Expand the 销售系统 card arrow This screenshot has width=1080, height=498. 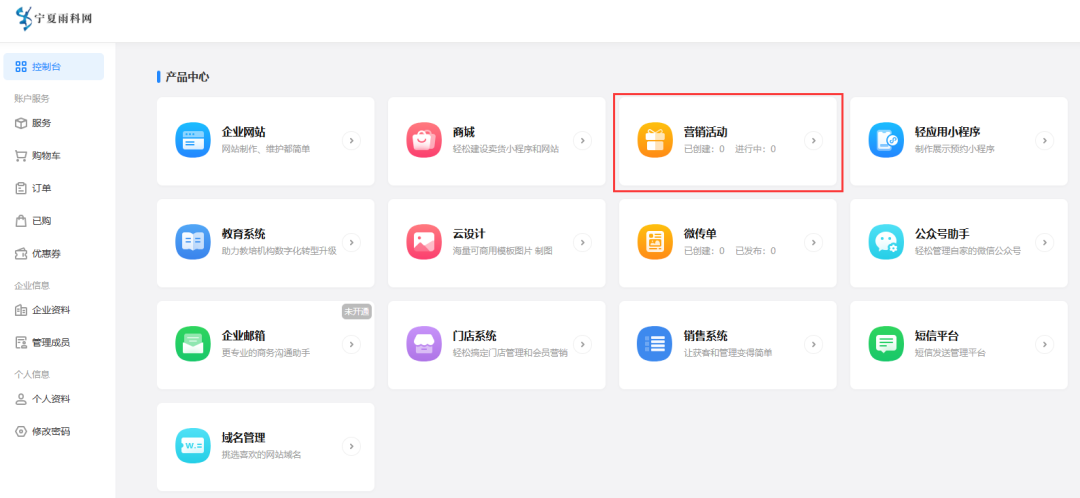tap(813, 344)
